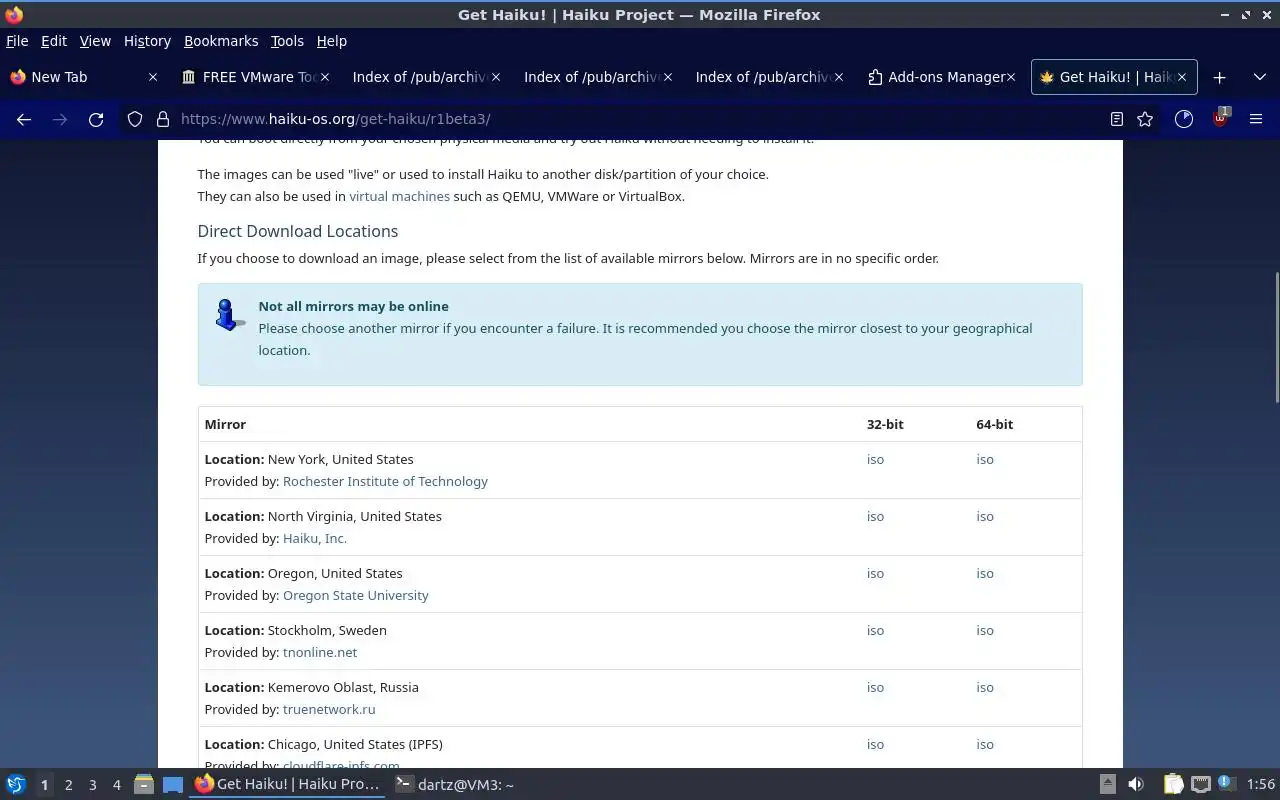Reload the current Haiku page
The height and width of the screenshot is (800, 1280).
pyautogui.click(x=96, y=119)
